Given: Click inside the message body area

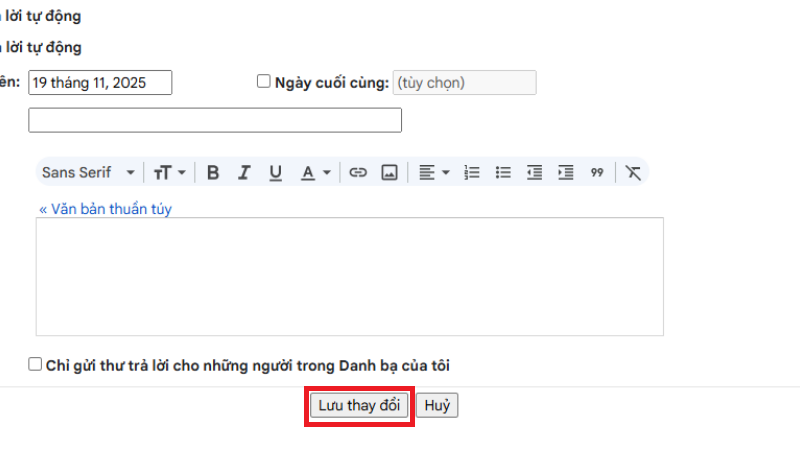Looking at the screenshot, I should (349, 277).
